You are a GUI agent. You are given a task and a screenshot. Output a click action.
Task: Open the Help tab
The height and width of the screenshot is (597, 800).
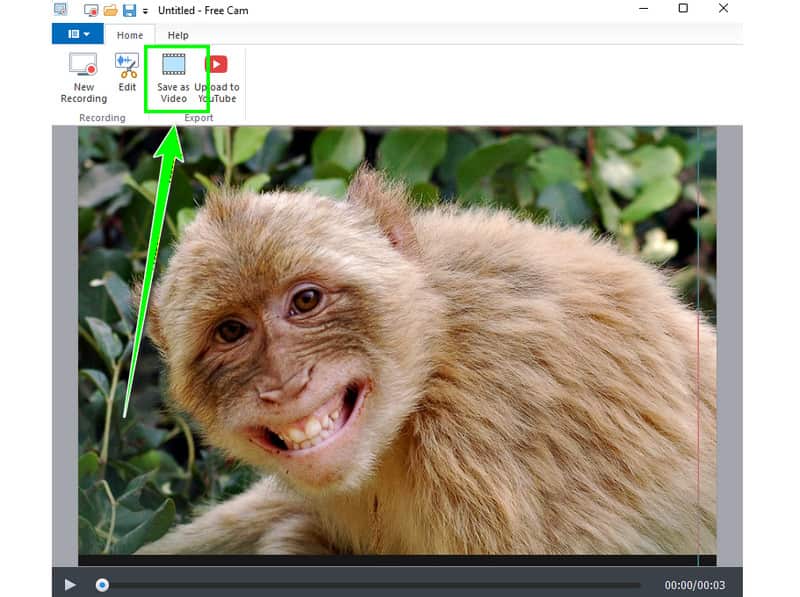click(x=178, y=35)
